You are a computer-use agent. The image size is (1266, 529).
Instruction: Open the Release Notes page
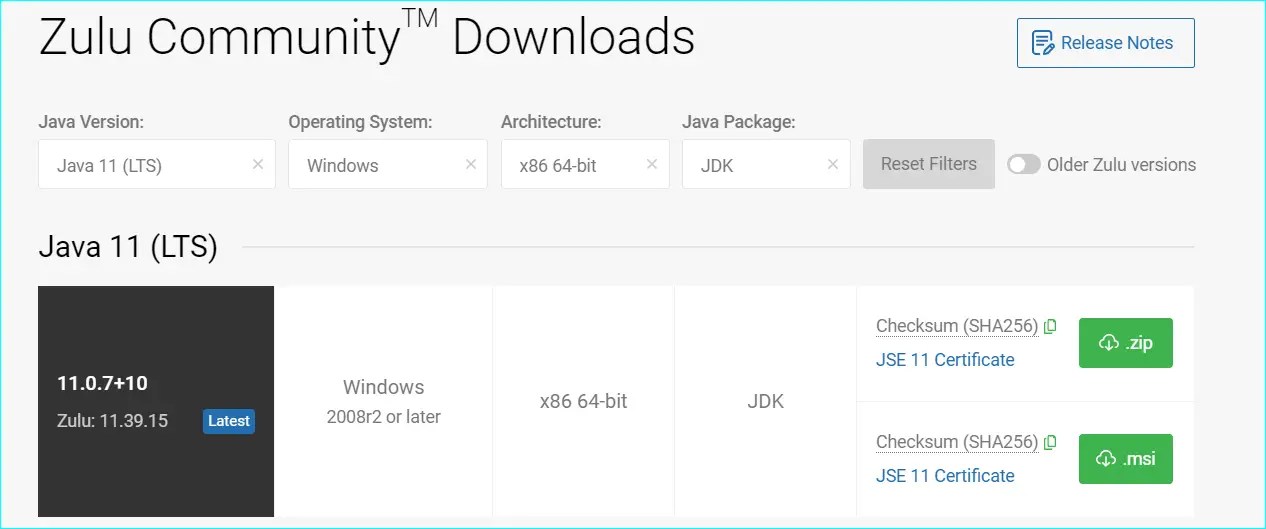(x=1105, y=43)
